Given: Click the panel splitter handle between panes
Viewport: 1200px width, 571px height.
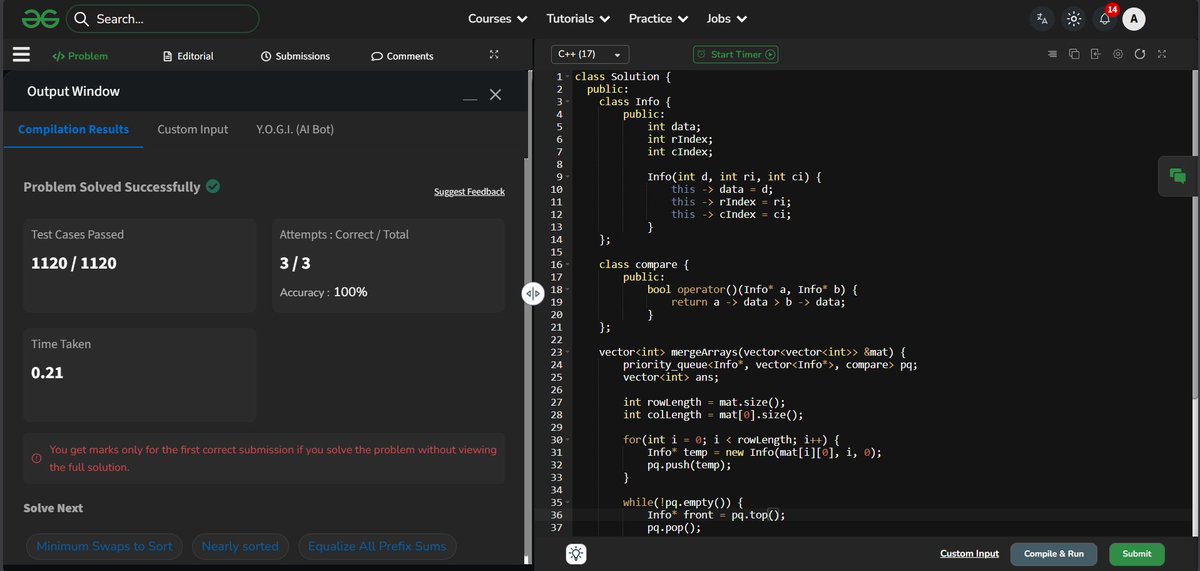Looking at the screenshot, I should coord(533,293).
